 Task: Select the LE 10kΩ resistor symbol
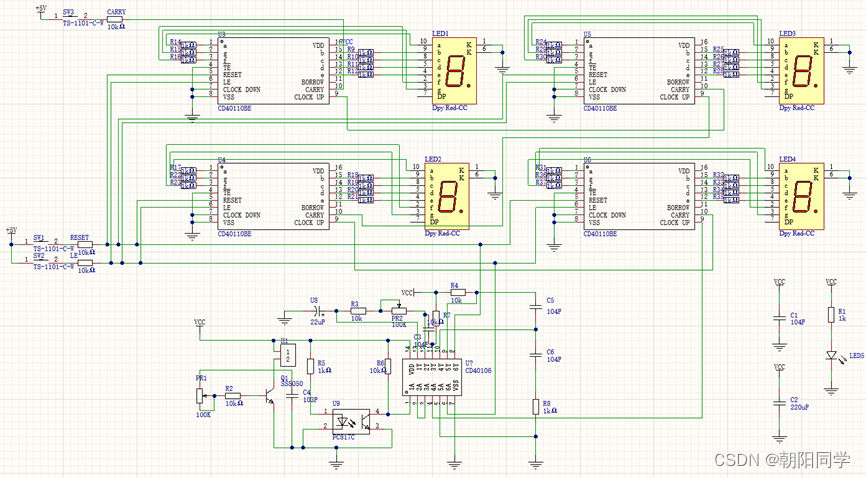[x=85, y=263]
